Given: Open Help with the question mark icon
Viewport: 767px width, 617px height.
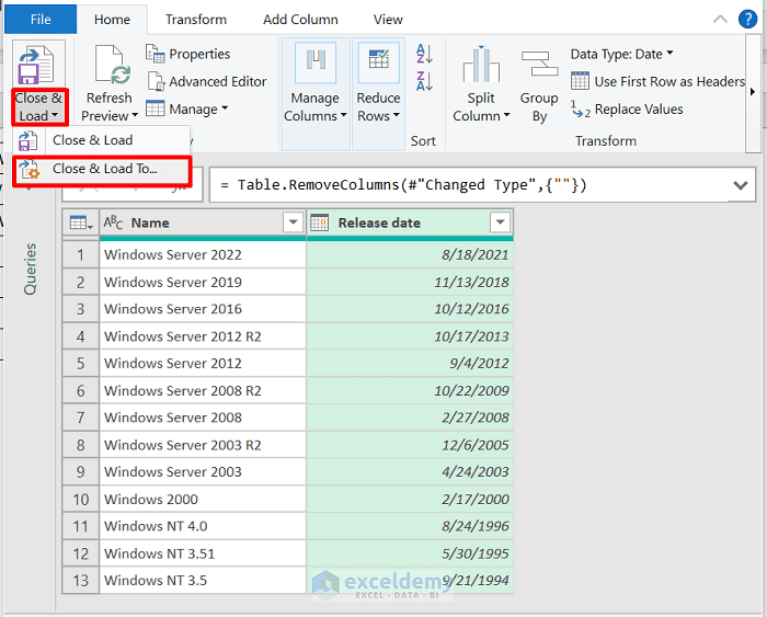Looking at the screenshot, I should click(747, 19).
